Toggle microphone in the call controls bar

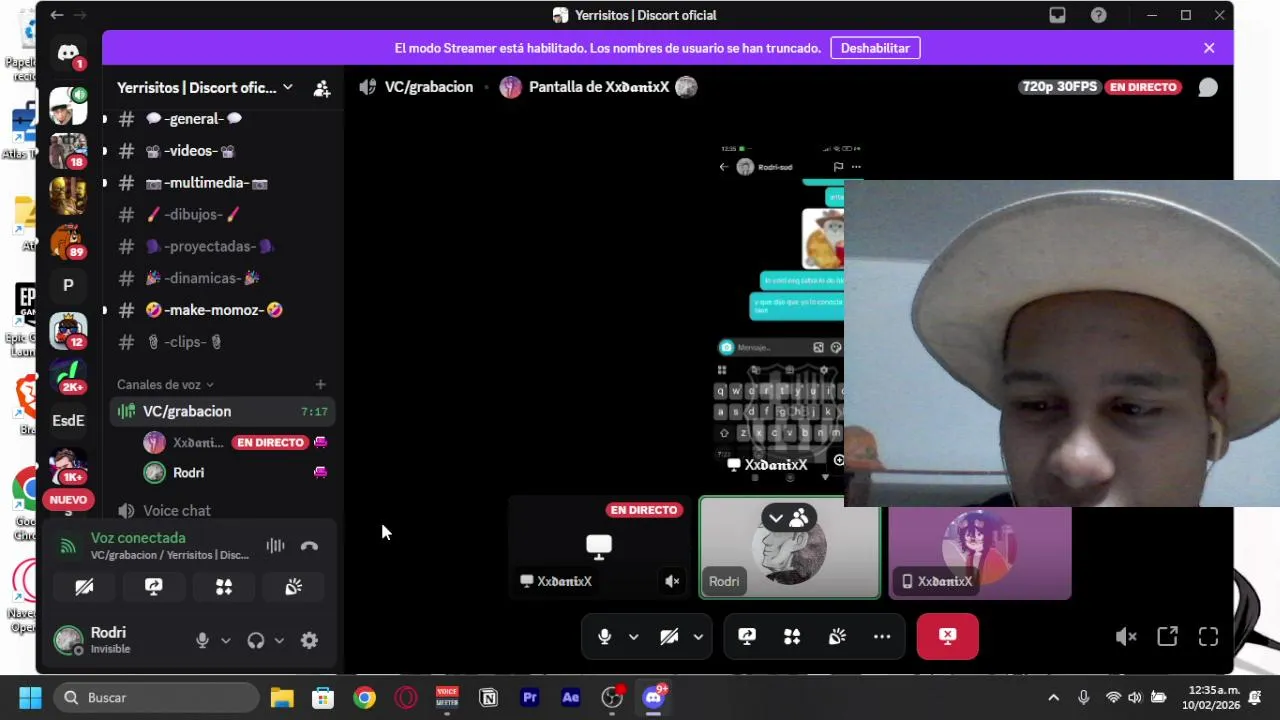(x=604, y=636)
